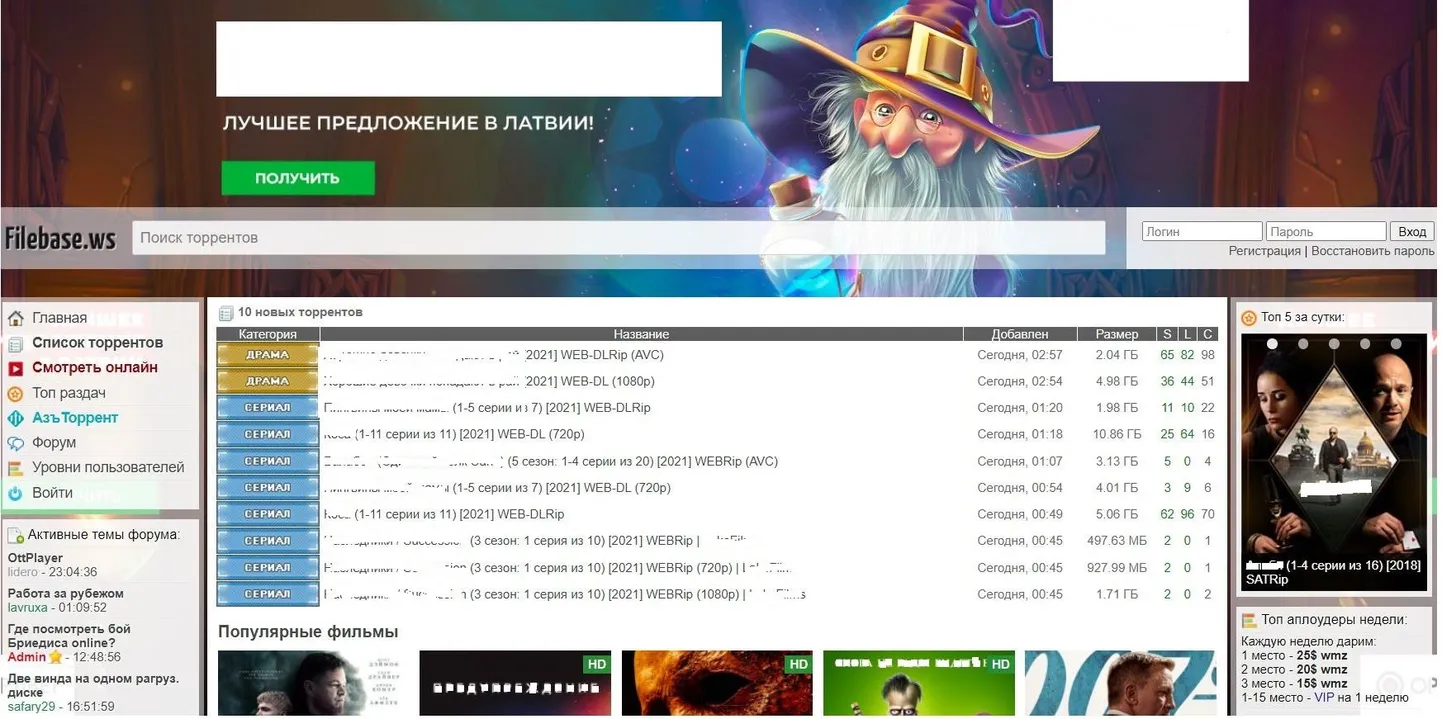Image resolution: width=1442 pixels, height=719 pixels.
Task: Click the red play icon beside Смотреть онлайн
Action: click(15, 368)
